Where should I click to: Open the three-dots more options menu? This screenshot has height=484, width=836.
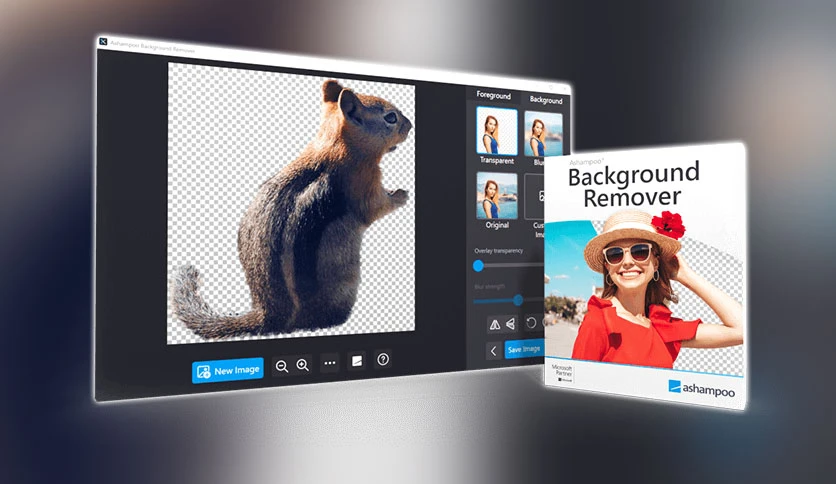329,363
